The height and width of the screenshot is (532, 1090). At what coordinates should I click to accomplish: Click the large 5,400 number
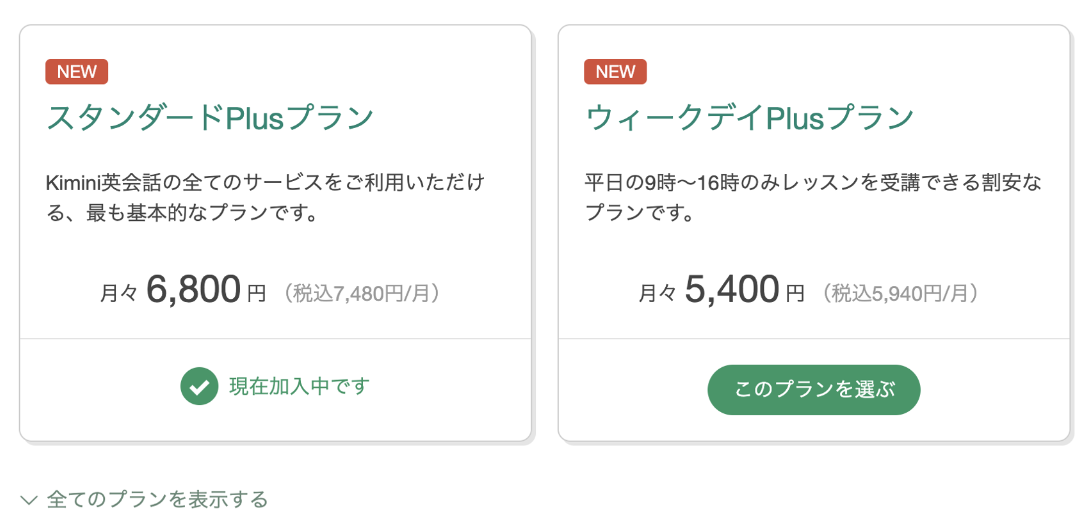point(732,290)
